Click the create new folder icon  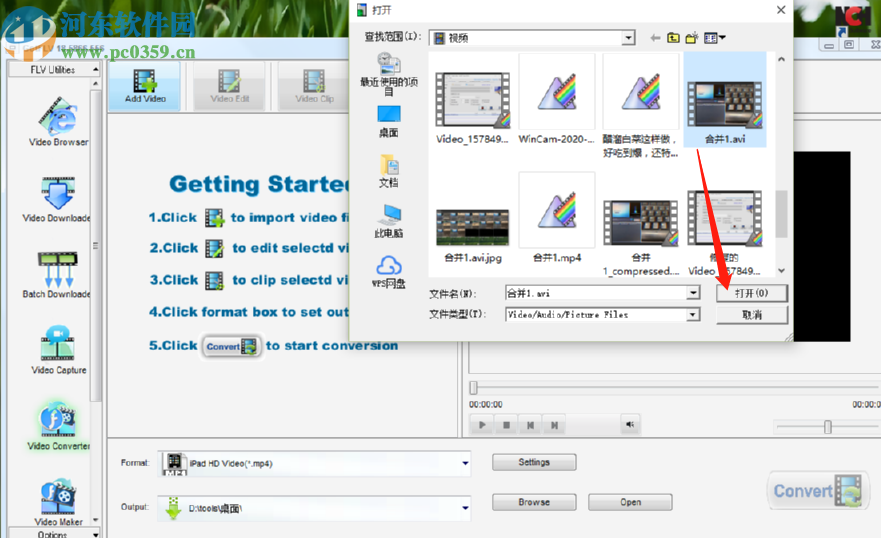692,38
